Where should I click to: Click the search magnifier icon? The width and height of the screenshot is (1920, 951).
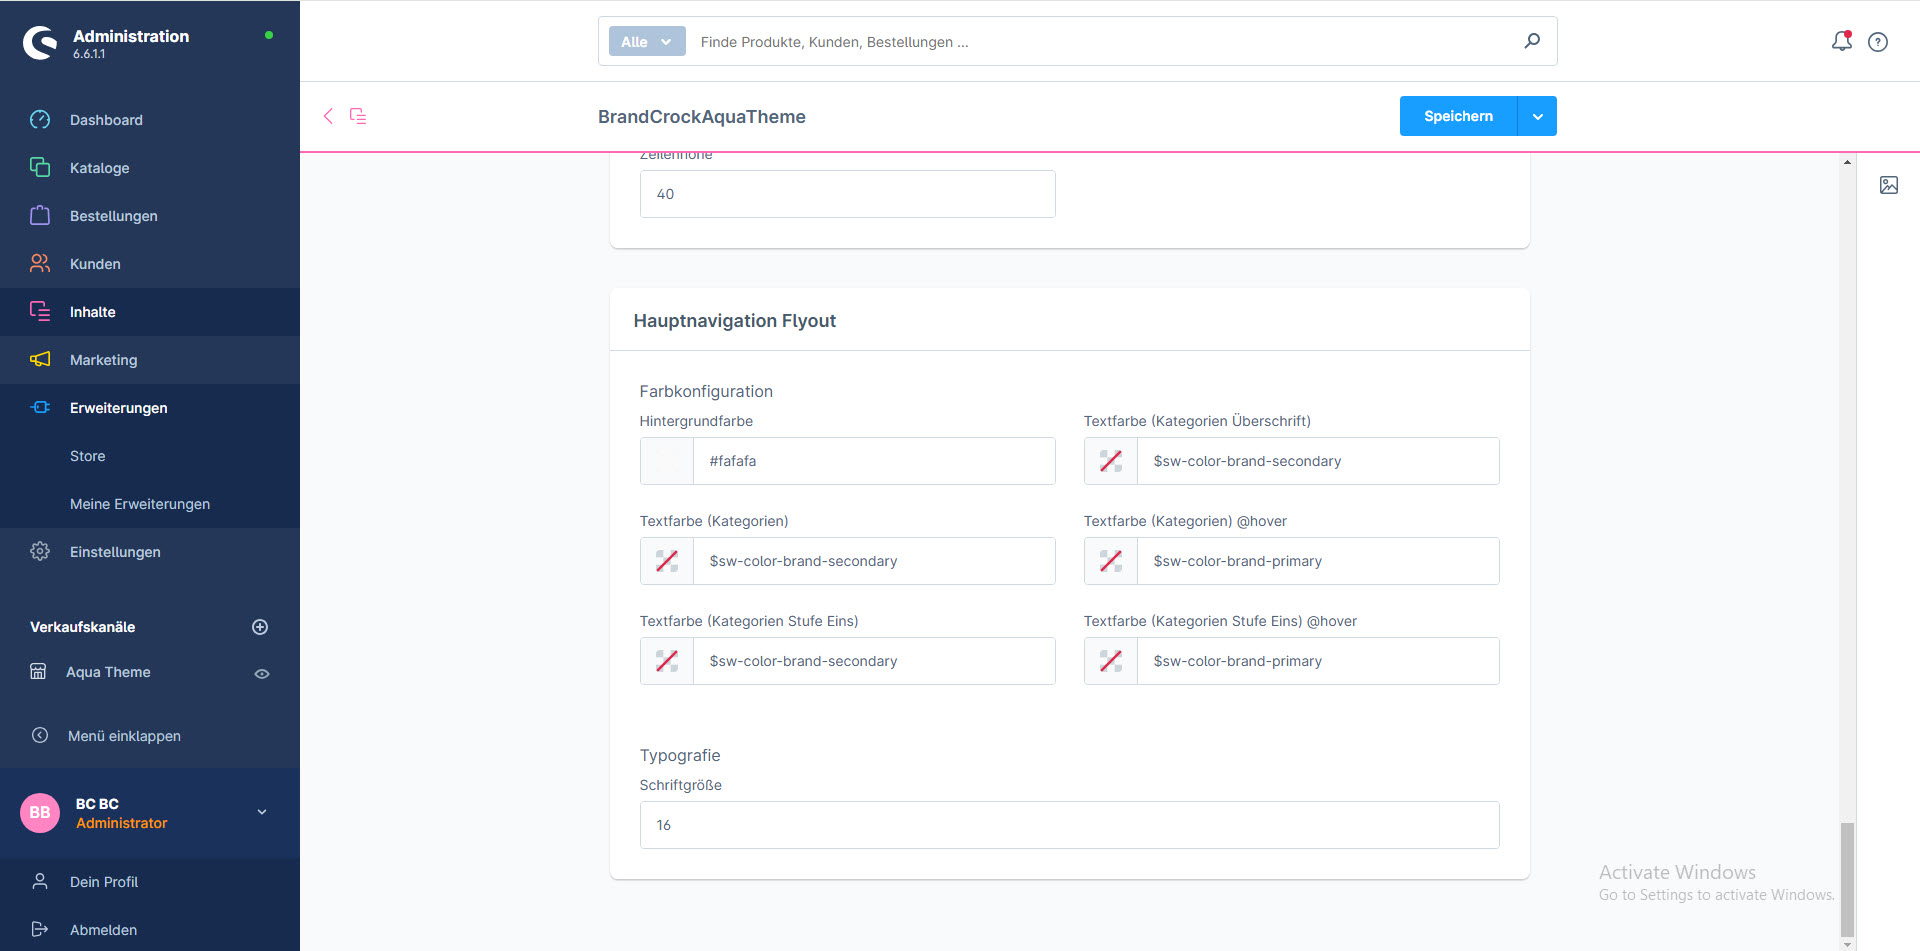(1531, 41)
